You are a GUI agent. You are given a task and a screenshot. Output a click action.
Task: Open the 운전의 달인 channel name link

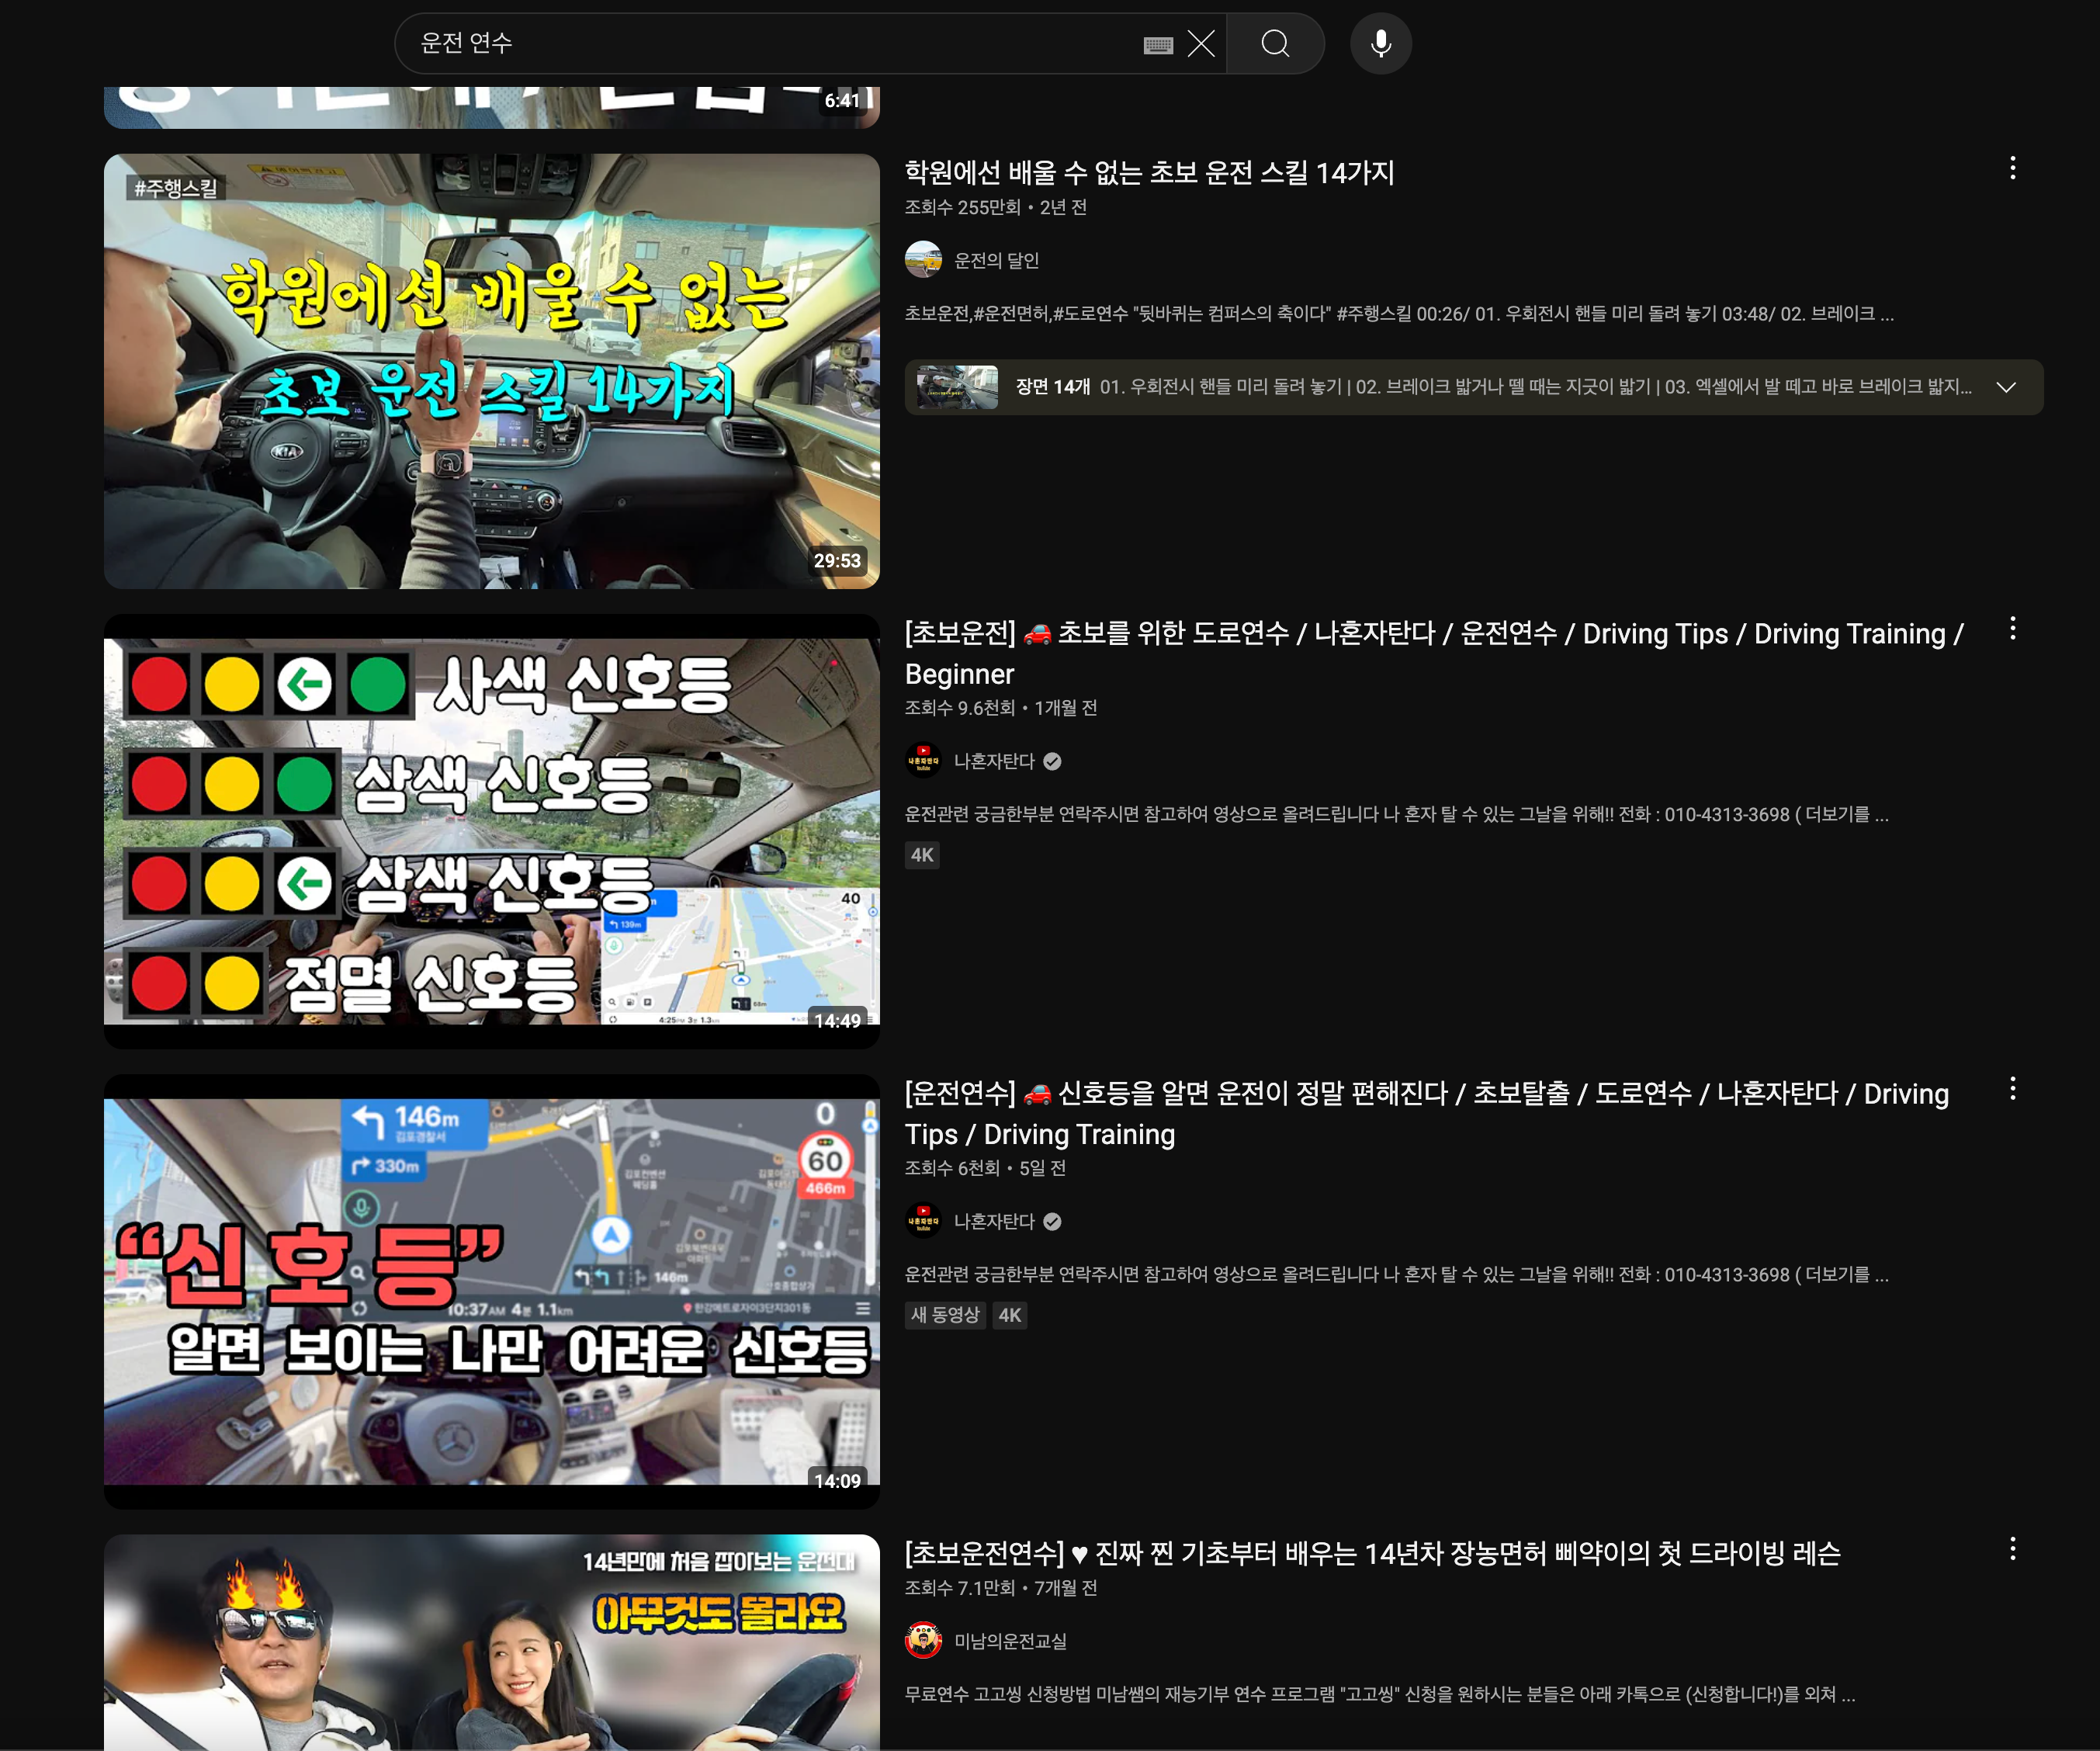pyautogui.click(x=996, y=260)
